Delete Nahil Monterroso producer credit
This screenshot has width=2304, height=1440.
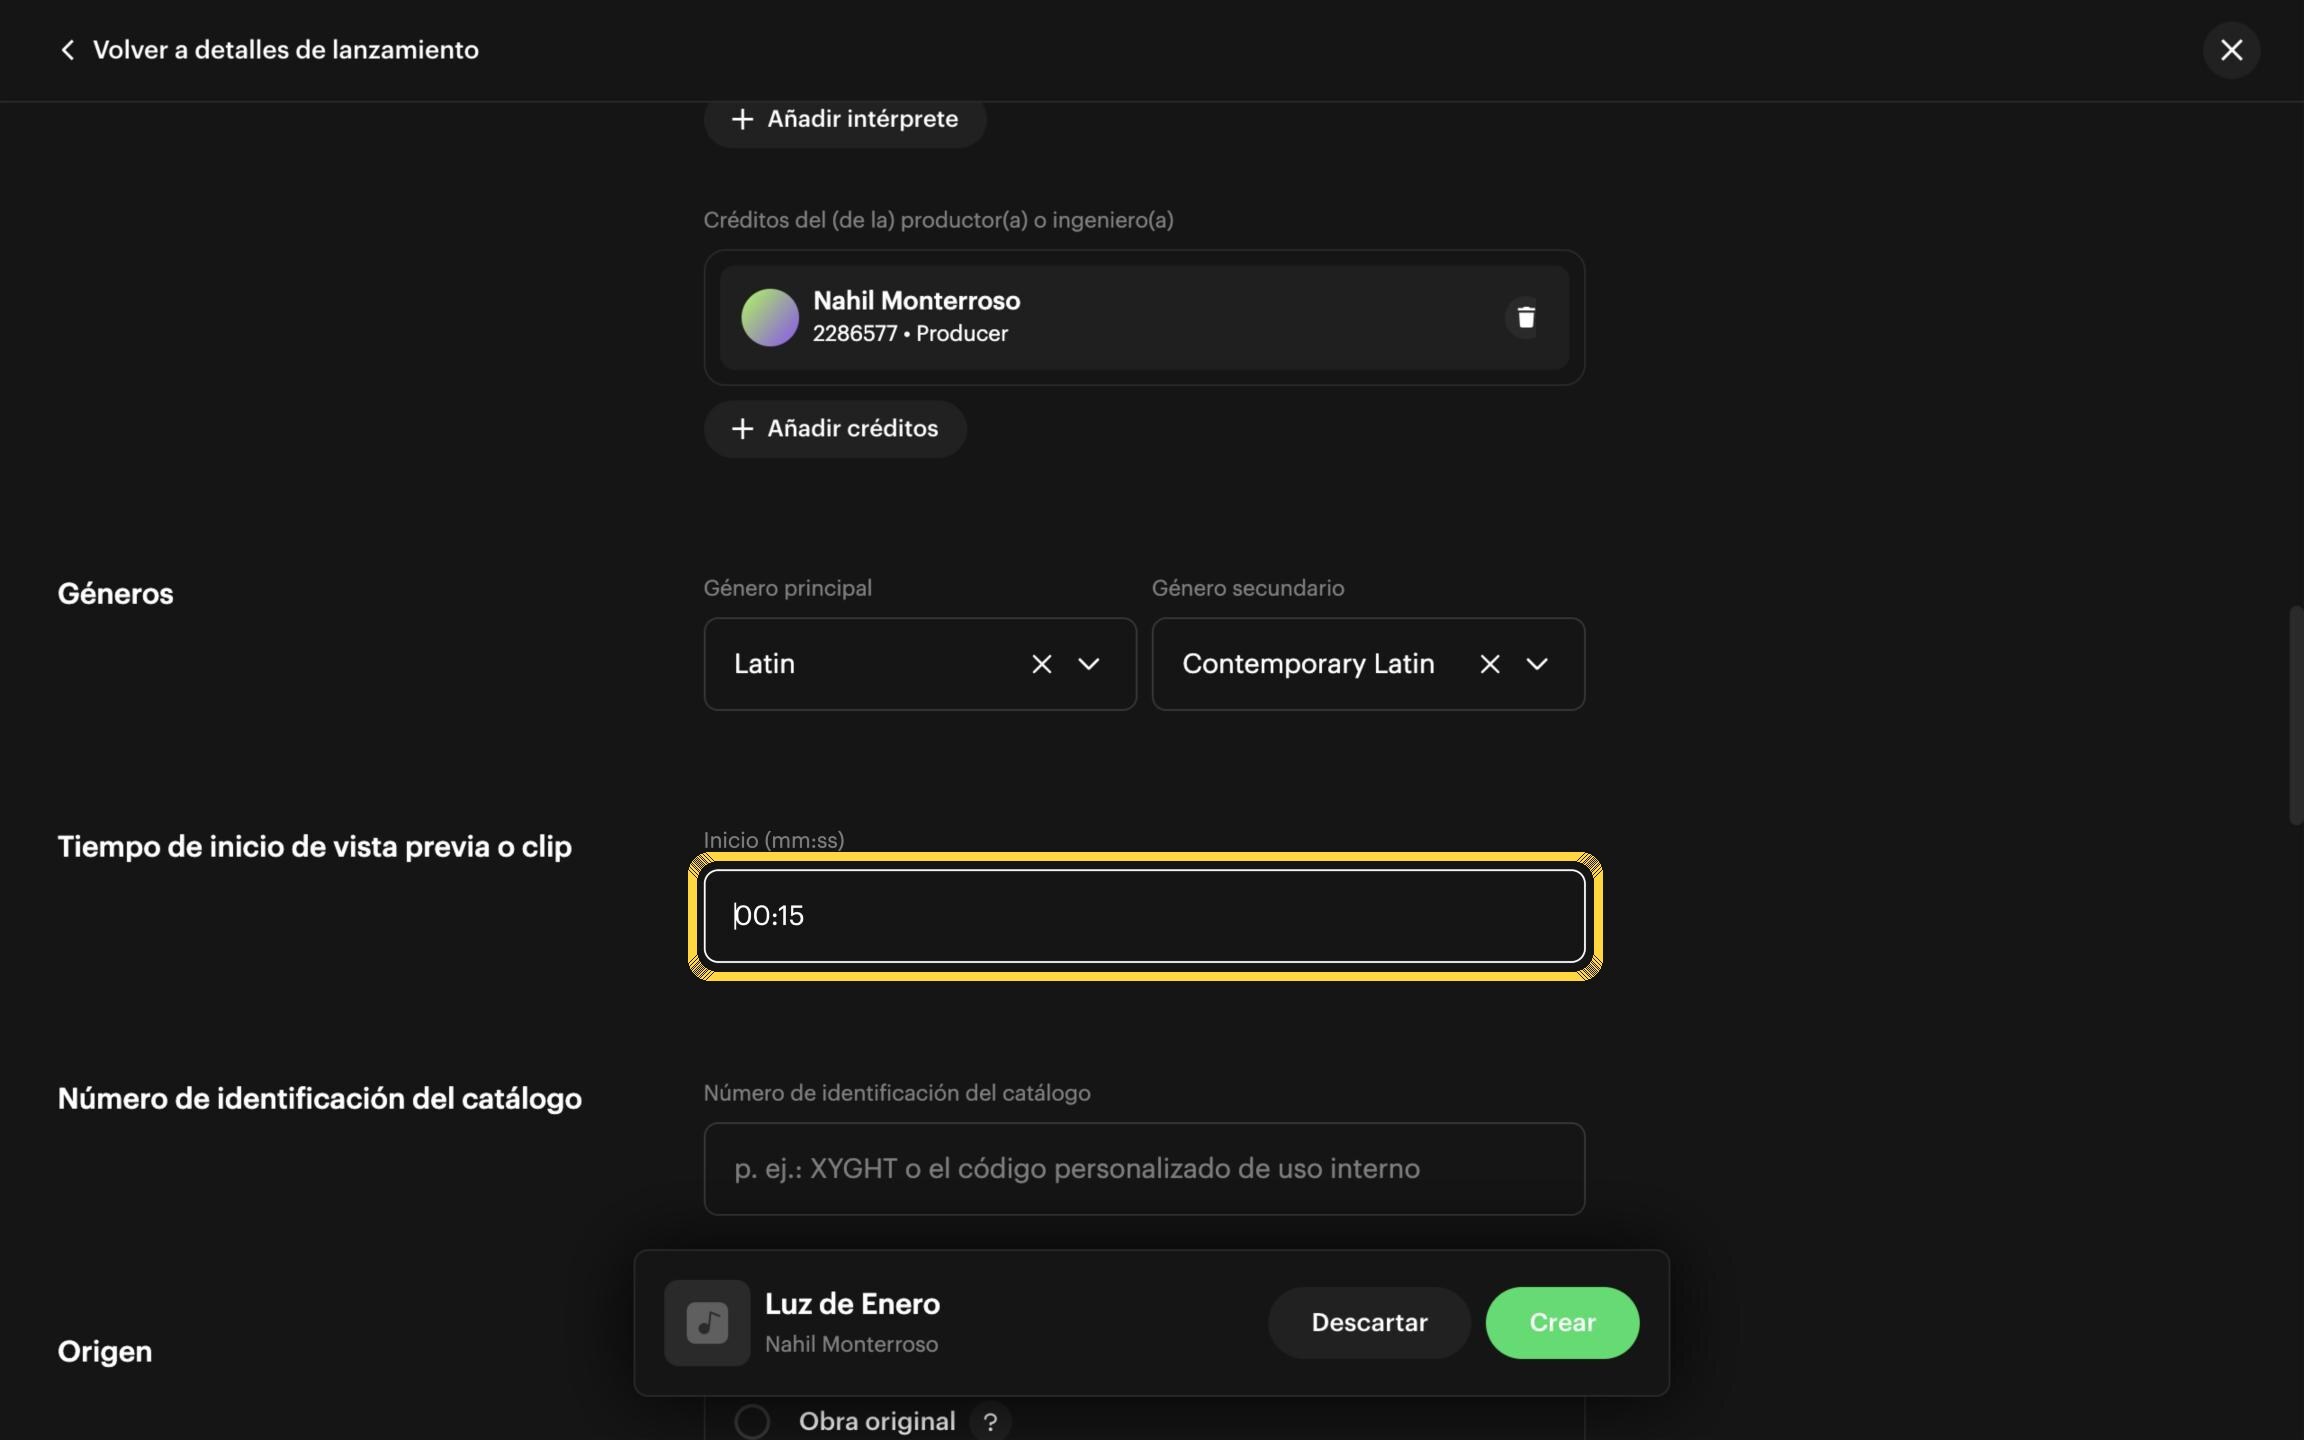[1525, 318]
